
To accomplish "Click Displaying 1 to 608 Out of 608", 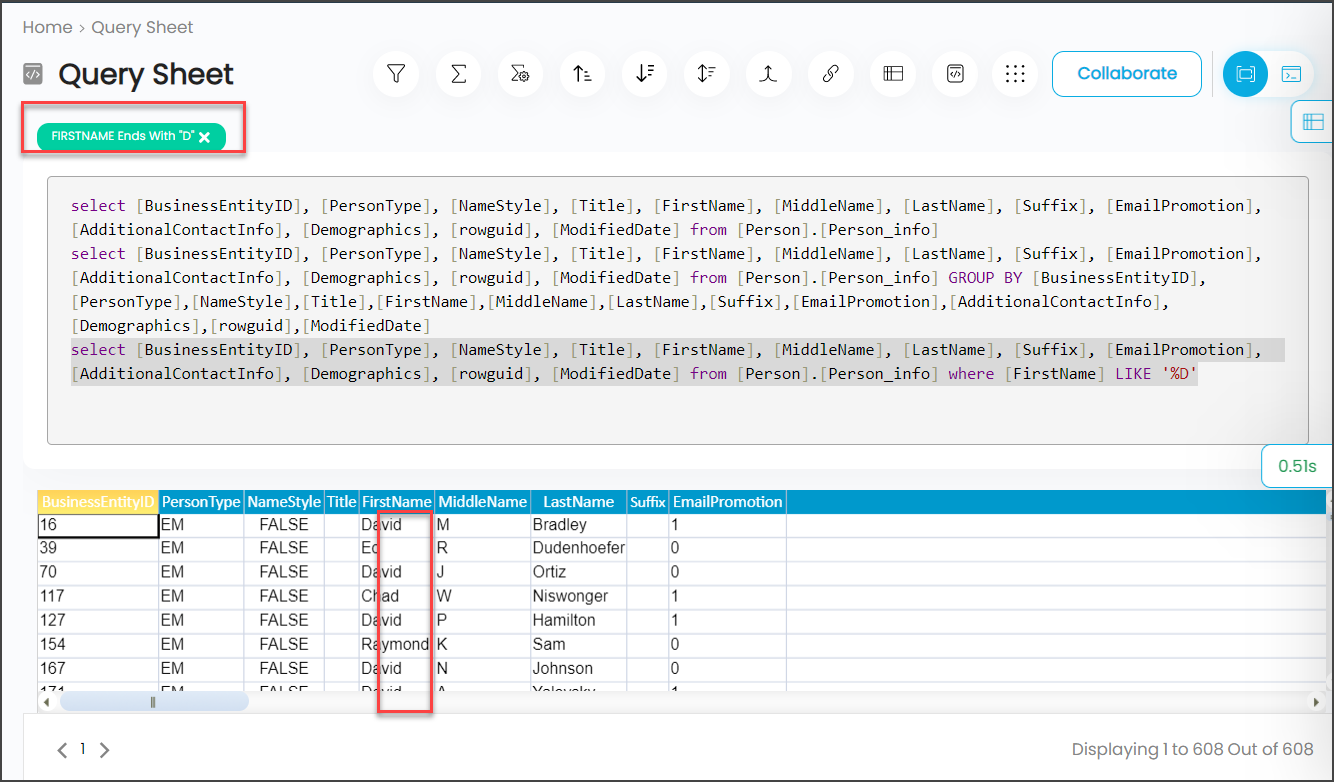I will (x=1192, y=749).
